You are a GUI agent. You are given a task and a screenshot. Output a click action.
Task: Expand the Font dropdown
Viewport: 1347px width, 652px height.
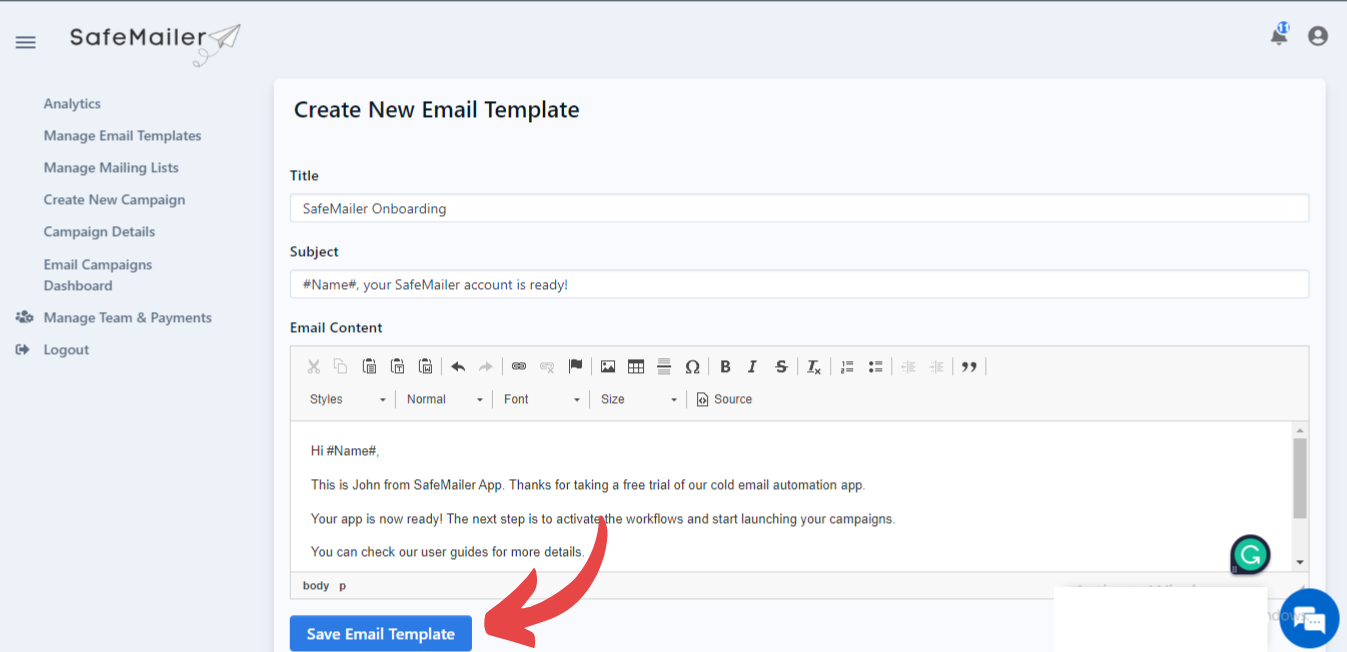pos(541,399)
